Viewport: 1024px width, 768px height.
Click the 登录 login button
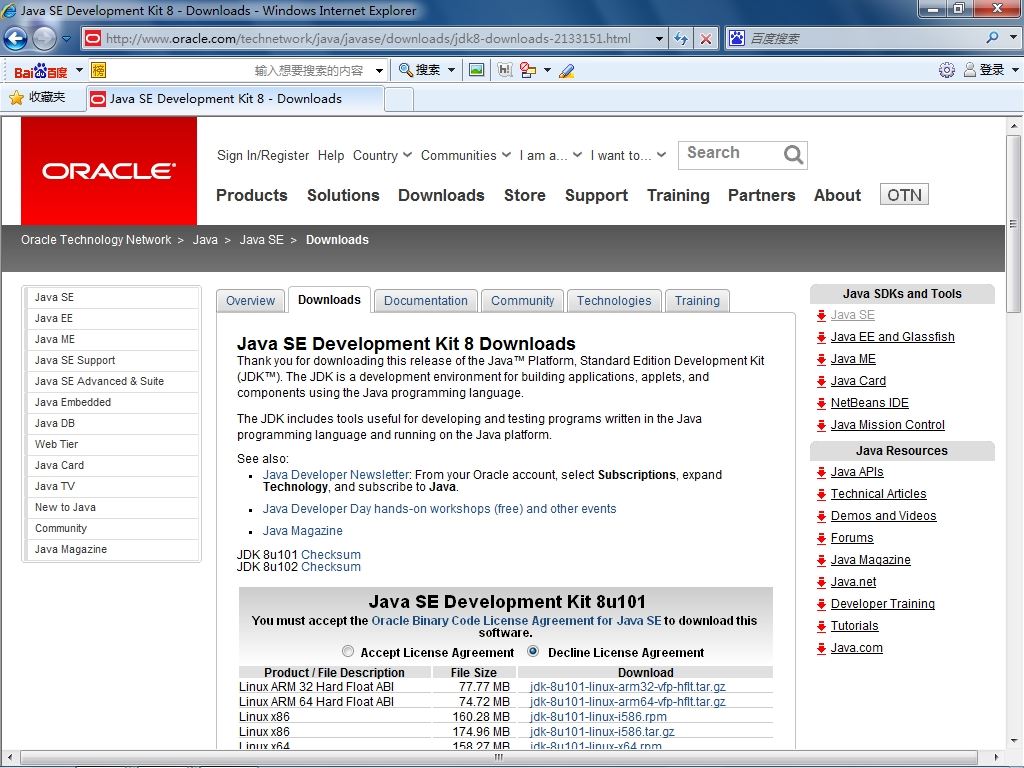coord(984,70)
